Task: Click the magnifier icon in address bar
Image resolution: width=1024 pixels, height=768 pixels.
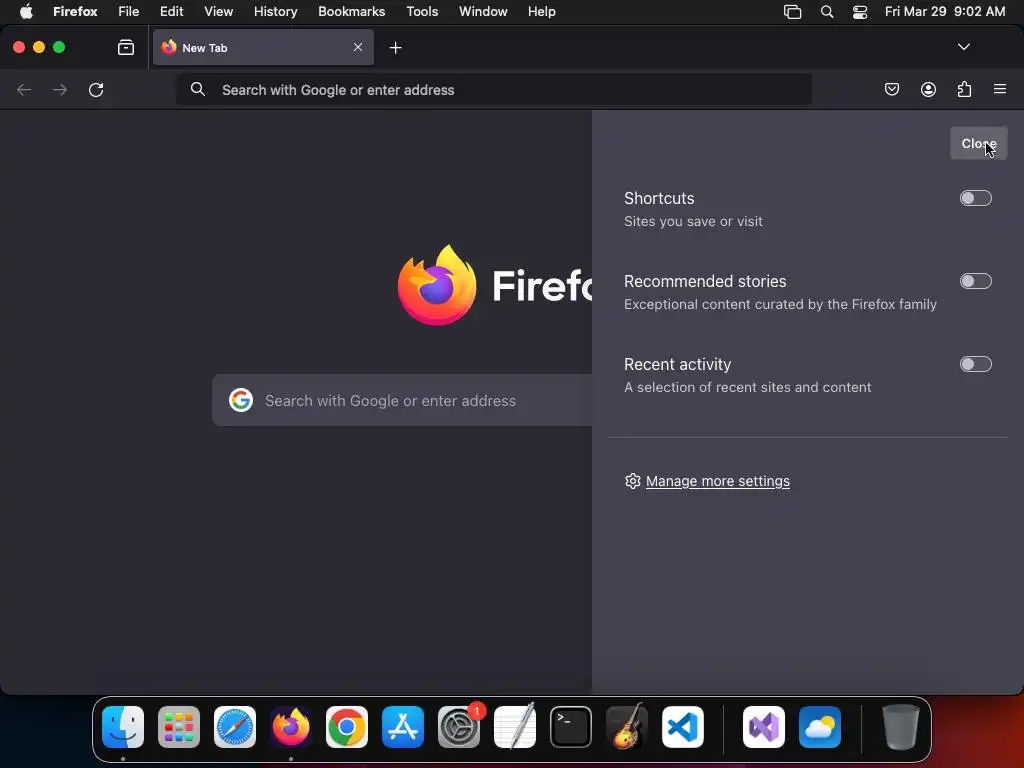Action: pos(198,89)
